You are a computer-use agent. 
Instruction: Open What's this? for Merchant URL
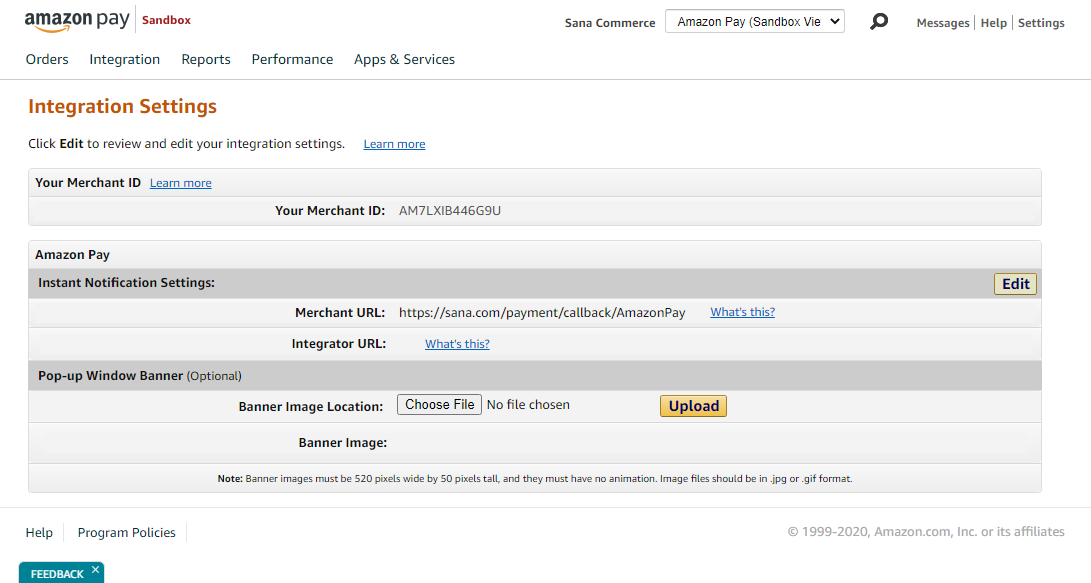coord(742,312)
